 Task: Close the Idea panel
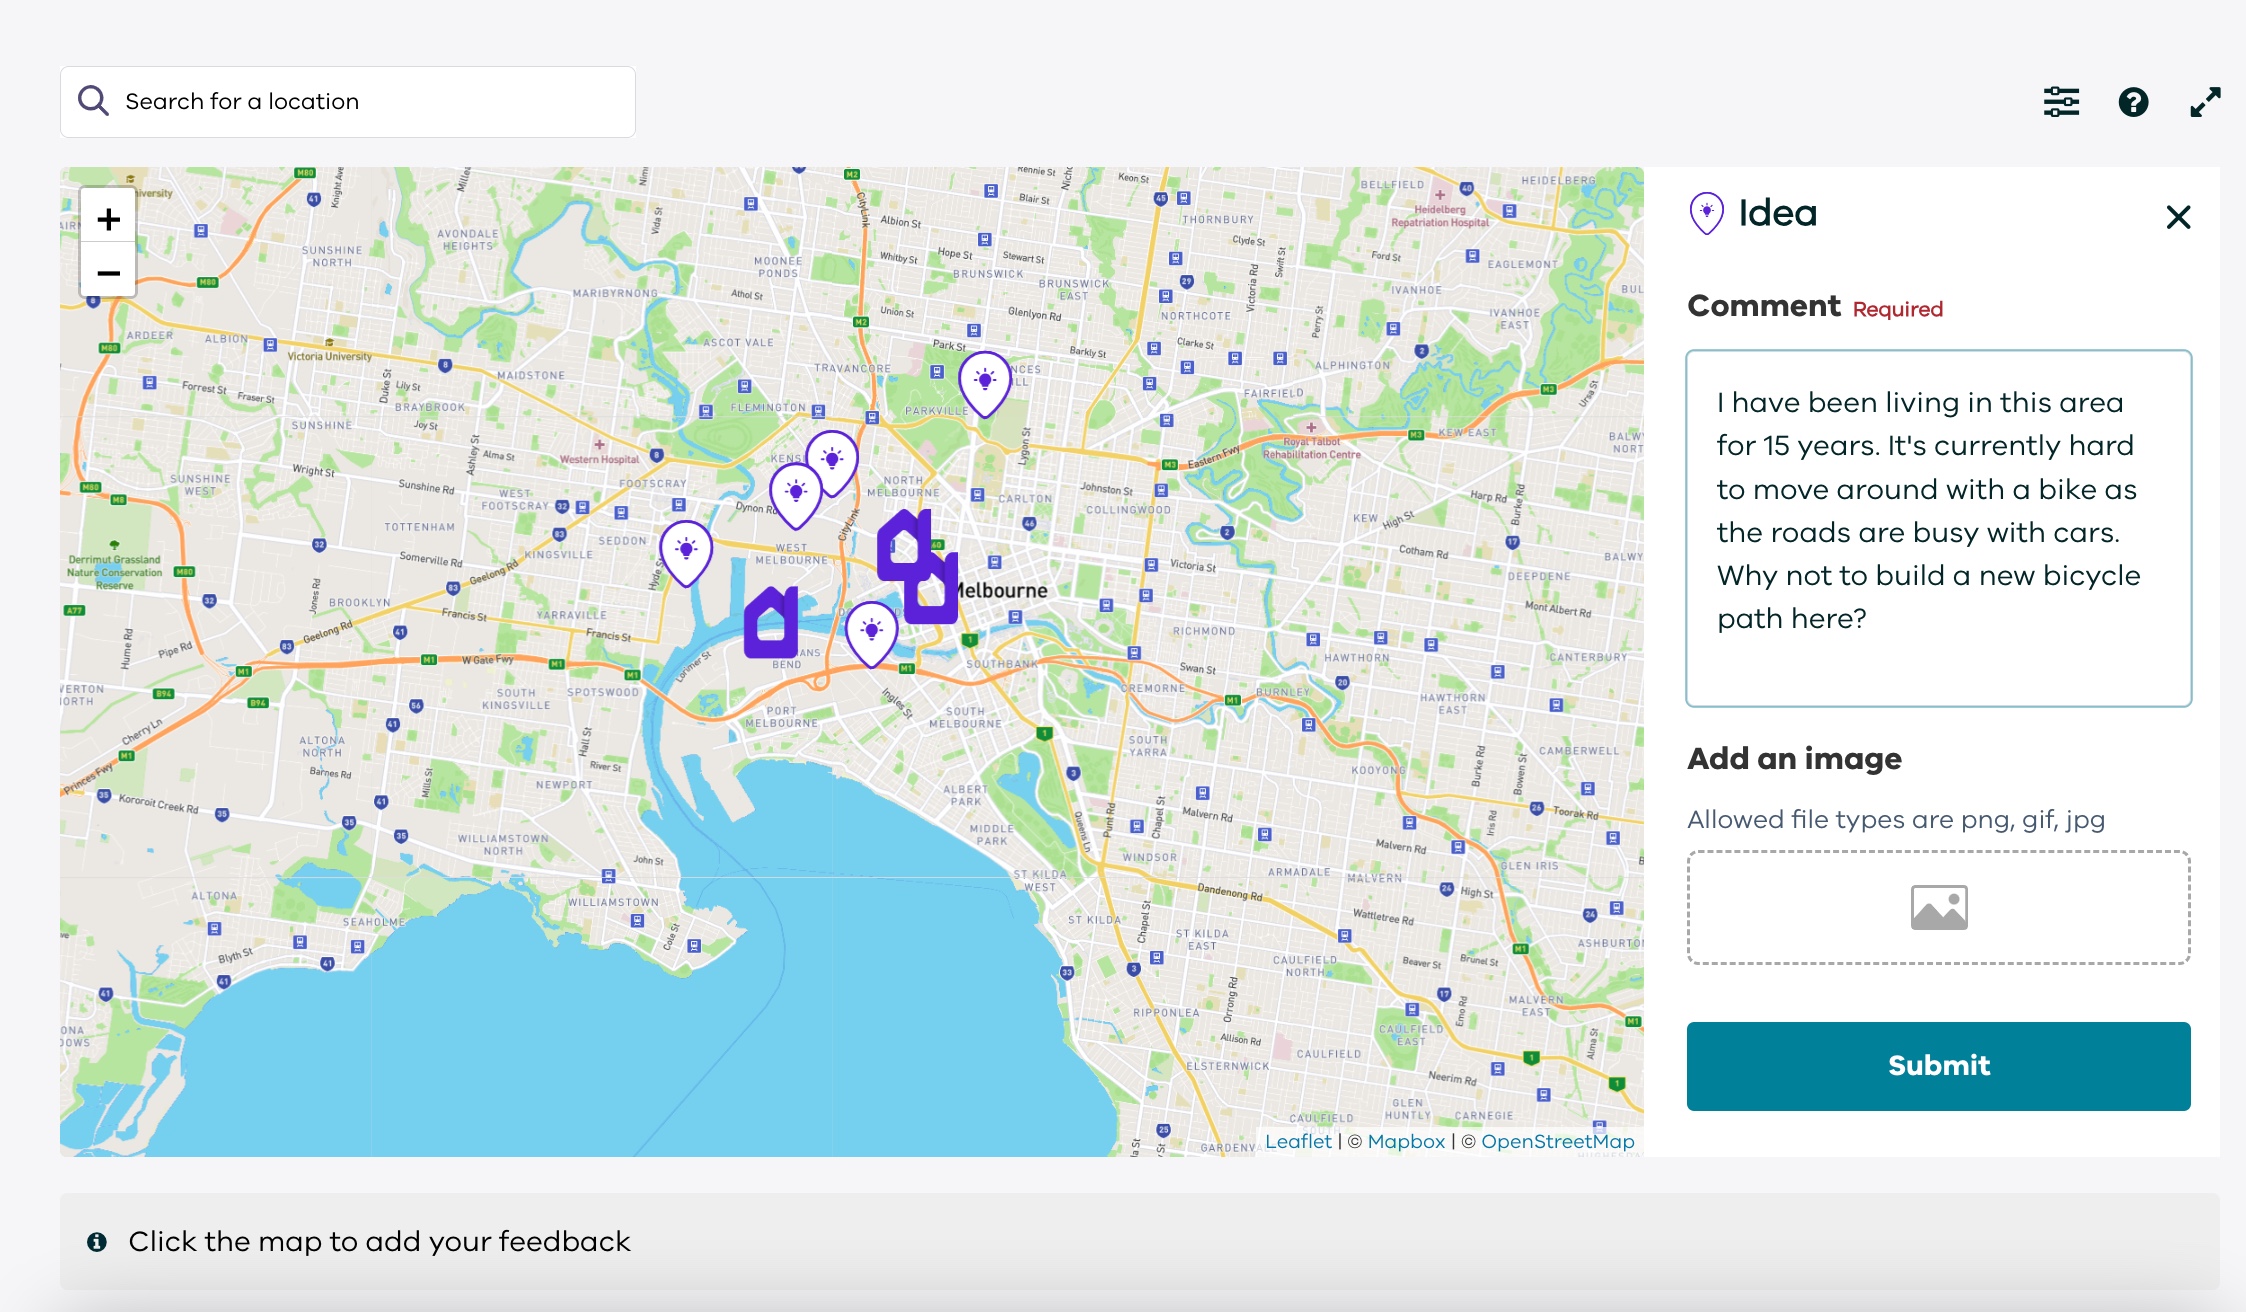2178,217
